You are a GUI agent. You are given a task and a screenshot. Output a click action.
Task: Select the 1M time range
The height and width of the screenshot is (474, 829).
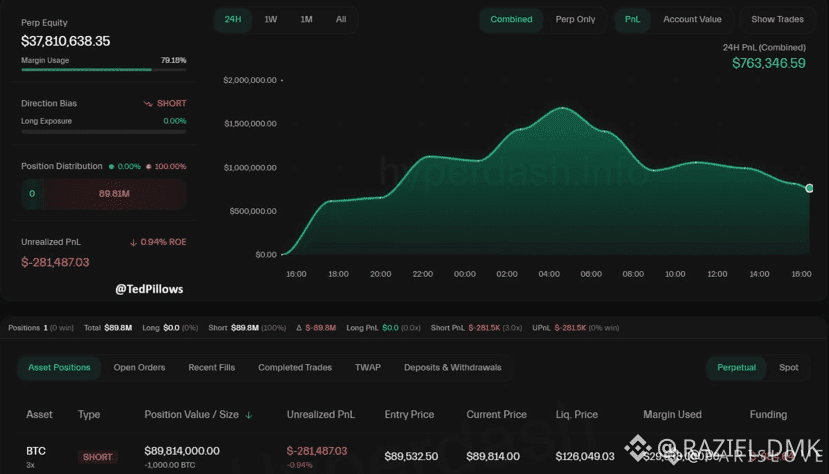306,20
